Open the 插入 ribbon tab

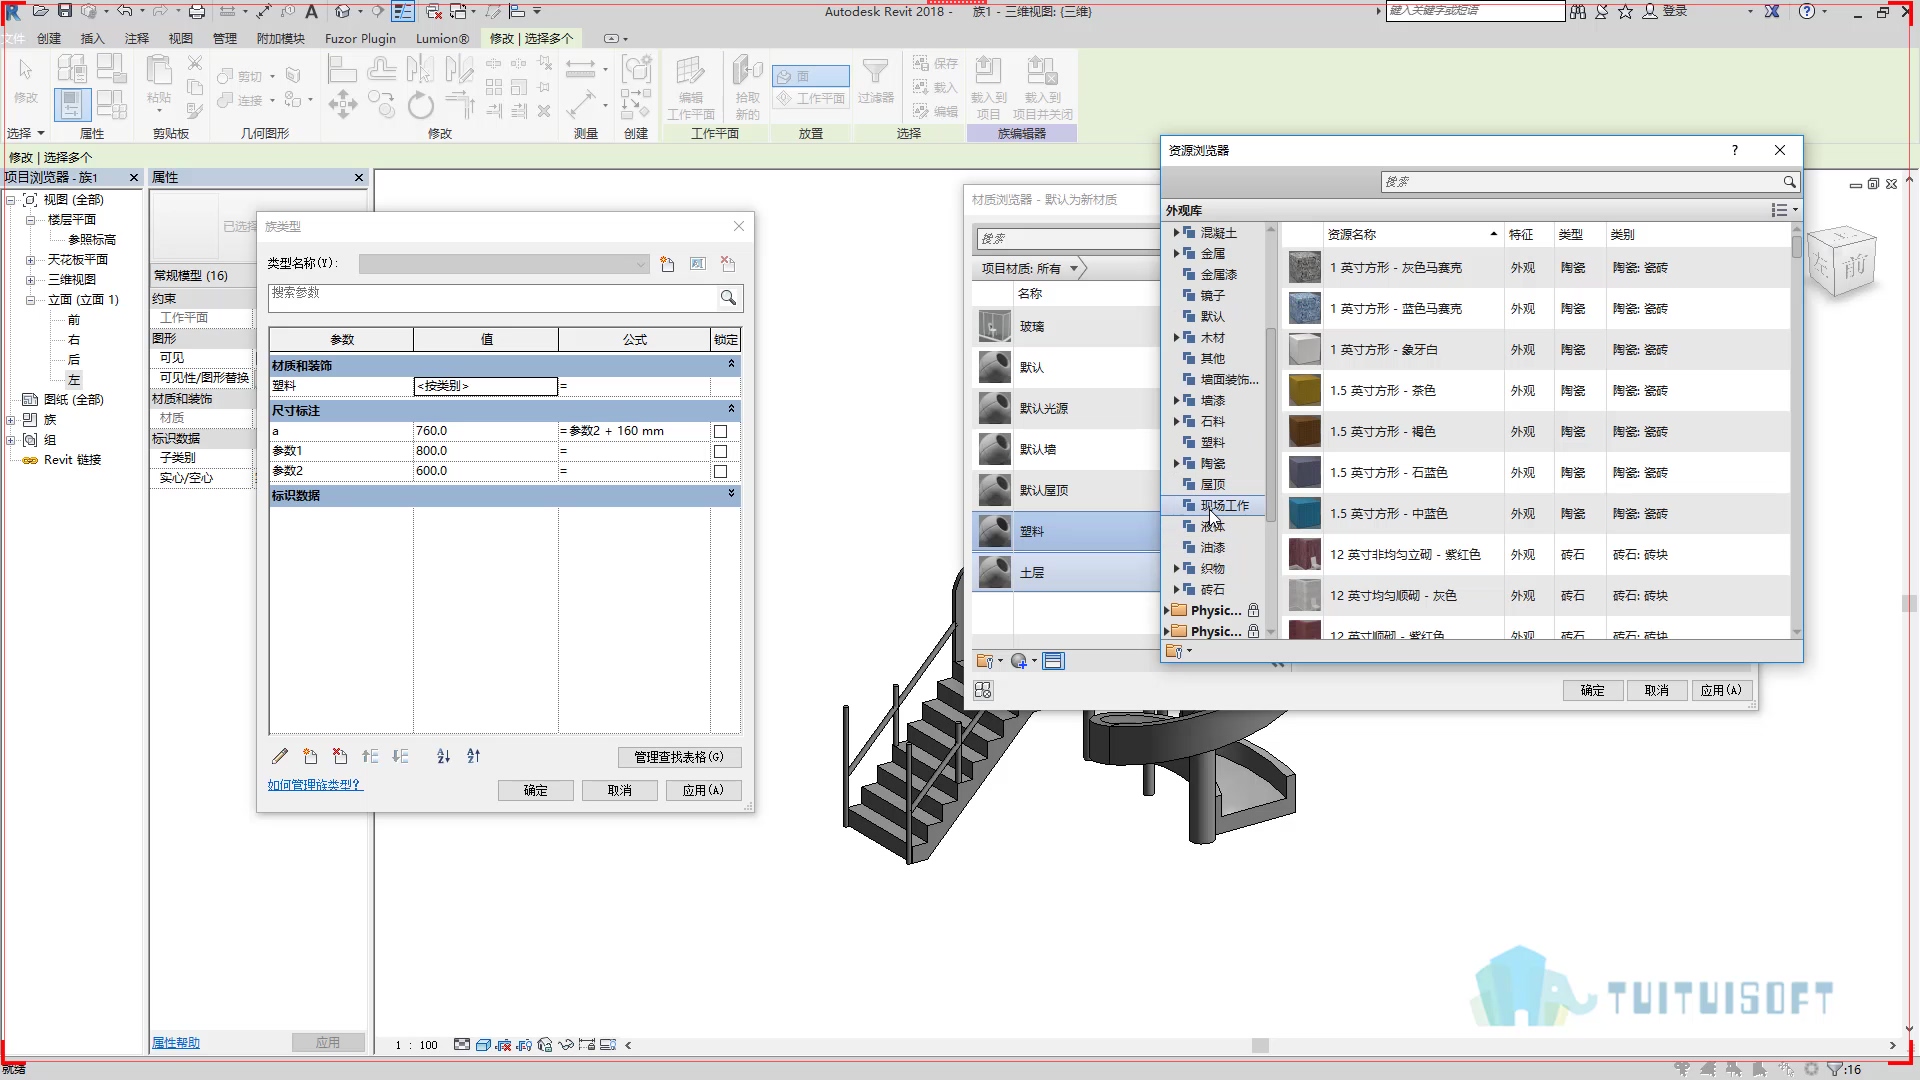[92, 38]
